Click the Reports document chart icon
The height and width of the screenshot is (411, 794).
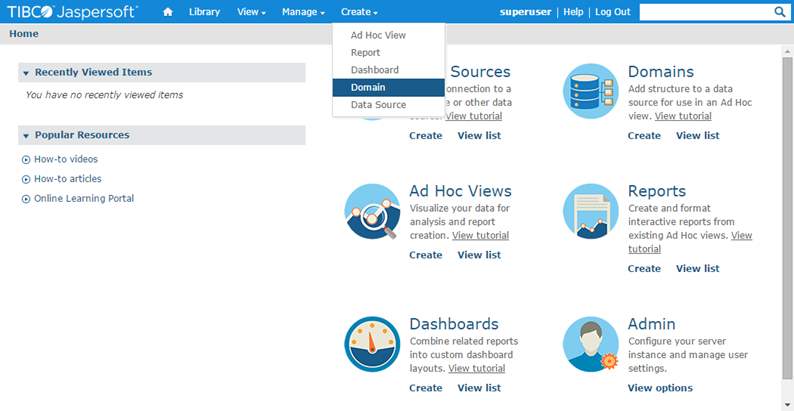pyautogui.click(x=590, y=211)
